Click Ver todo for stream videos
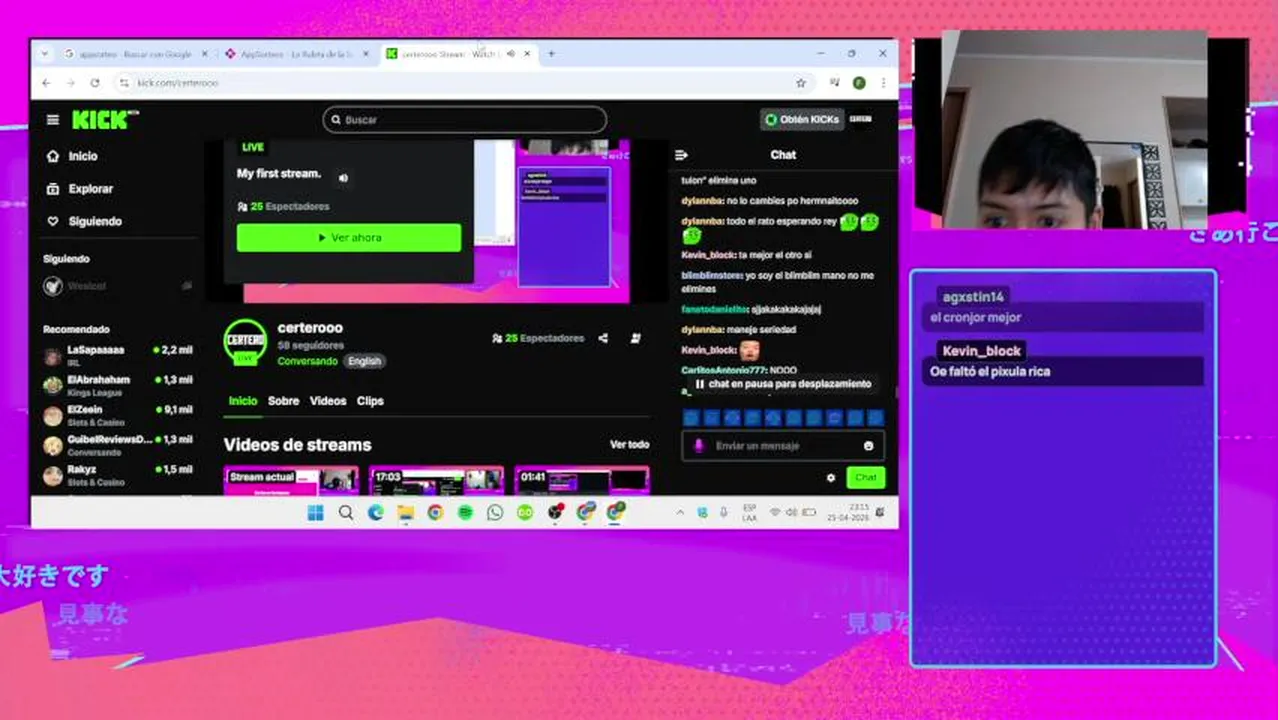The image size is (1278, 720). [x=629, y=445]
